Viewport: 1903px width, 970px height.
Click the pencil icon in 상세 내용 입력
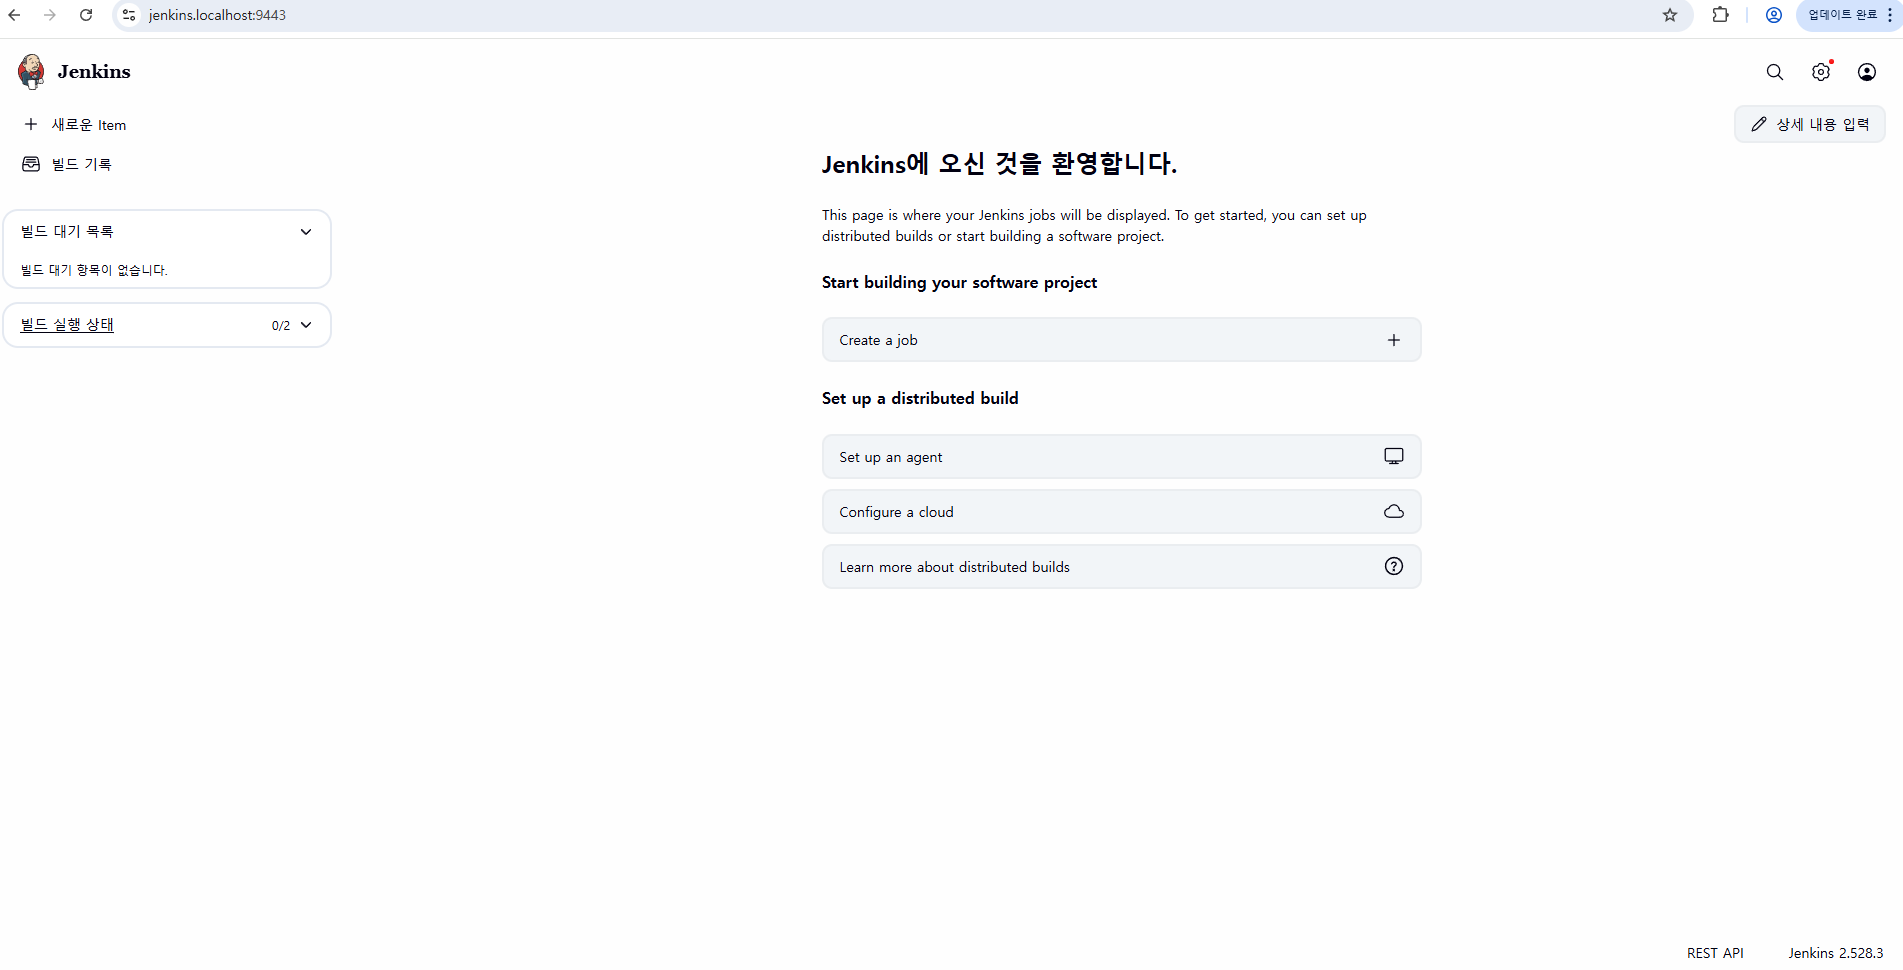click(1759, 124)
